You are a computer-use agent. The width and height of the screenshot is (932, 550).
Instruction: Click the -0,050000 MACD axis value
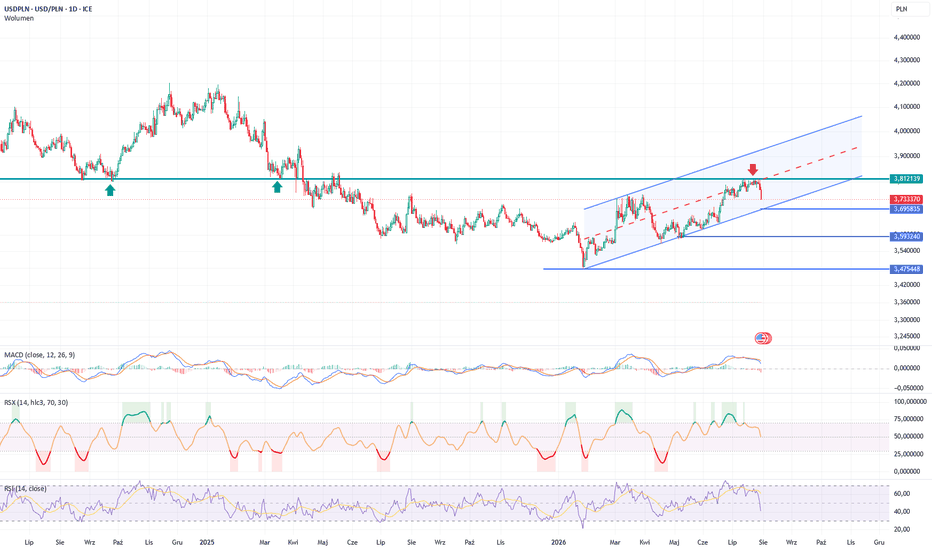coord(907,388)
